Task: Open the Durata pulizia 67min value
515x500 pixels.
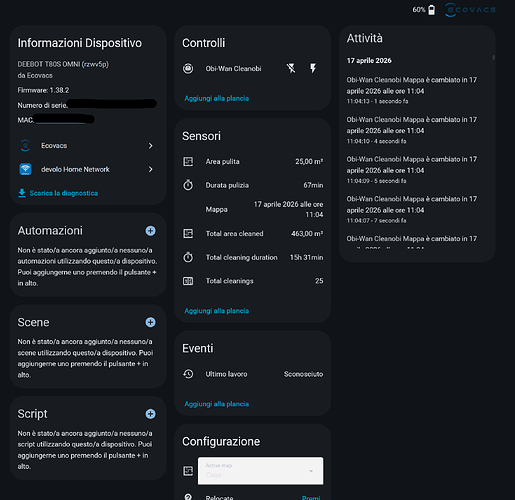Action: [313, 185]
